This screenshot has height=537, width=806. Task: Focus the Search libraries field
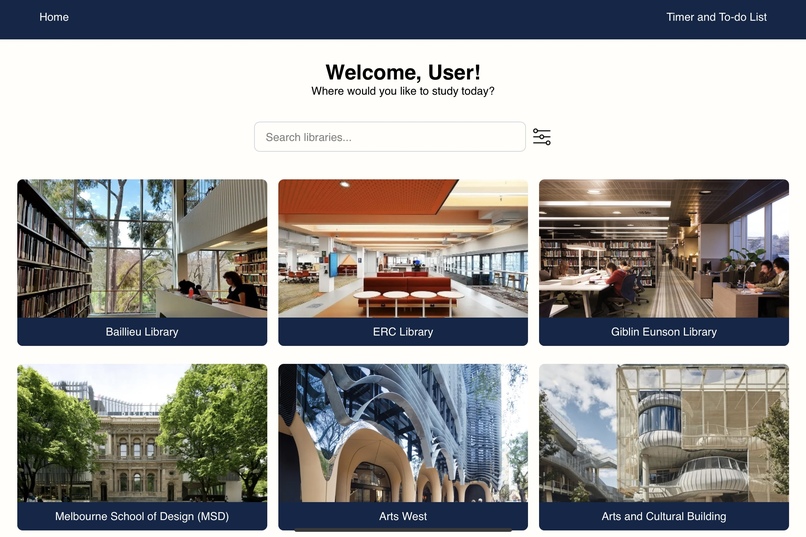(x=390, y=137)
